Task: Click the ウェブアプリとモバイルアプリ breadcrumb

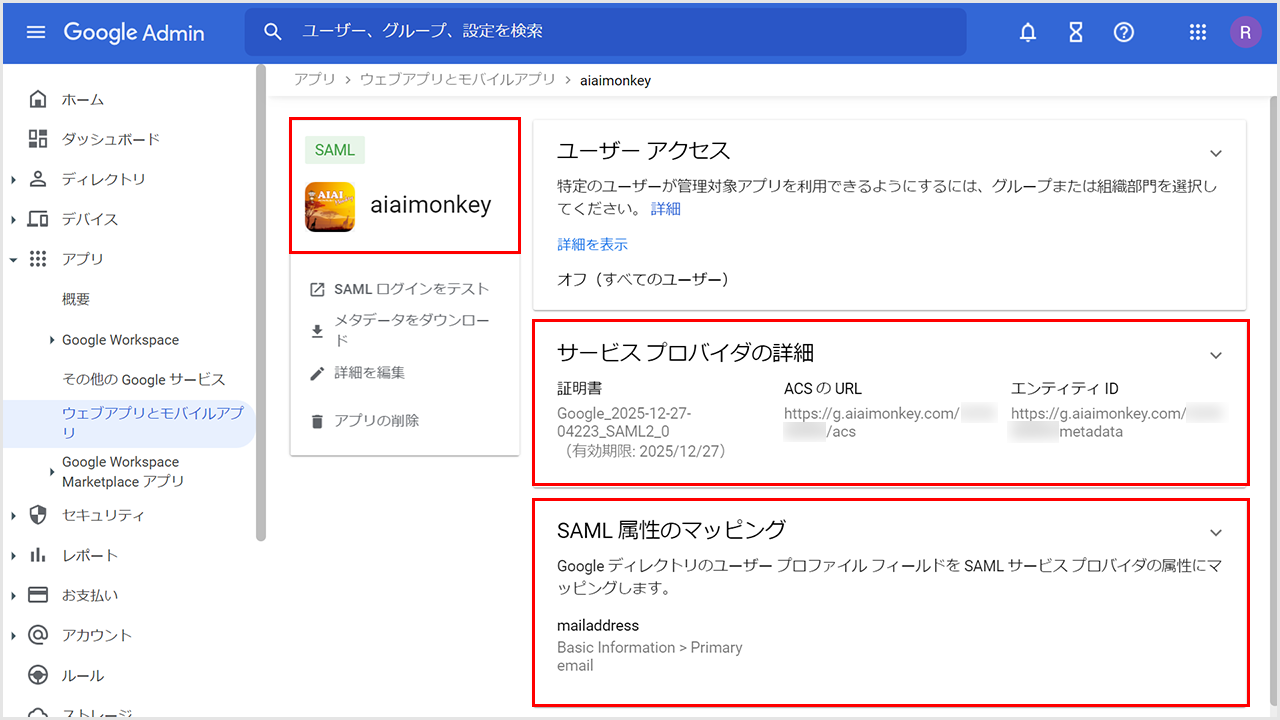Action: pyautogui.click(x=457, y=79)
